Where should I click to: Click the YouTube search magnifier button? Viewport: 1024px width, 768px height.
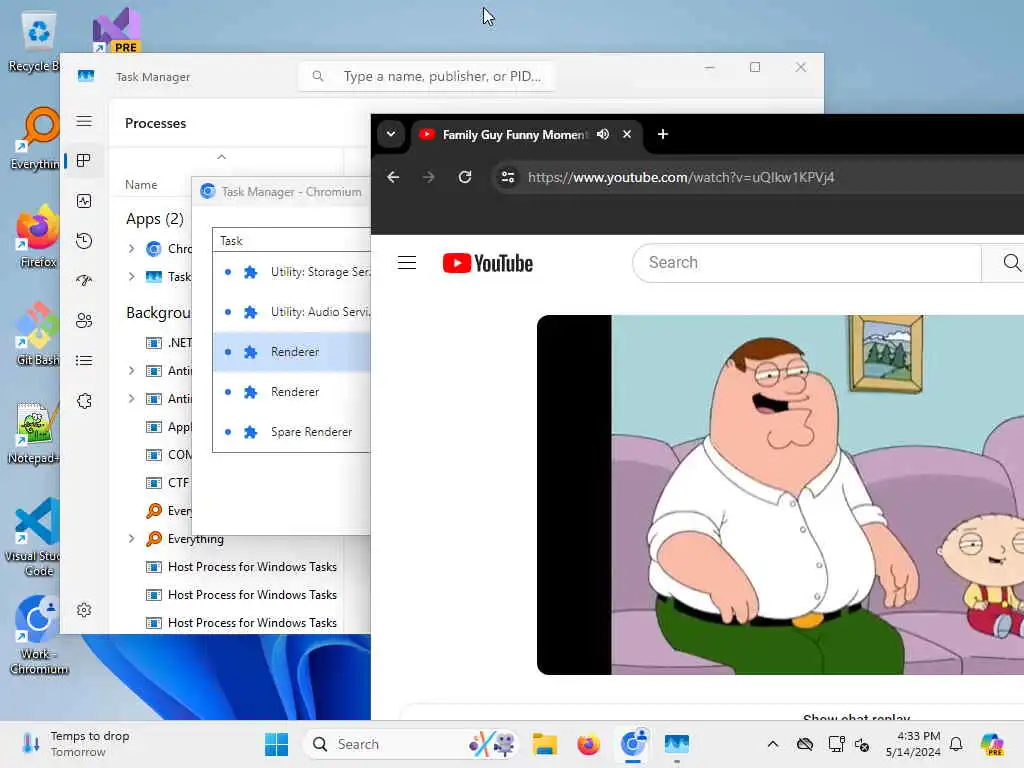coord(1011,263)
